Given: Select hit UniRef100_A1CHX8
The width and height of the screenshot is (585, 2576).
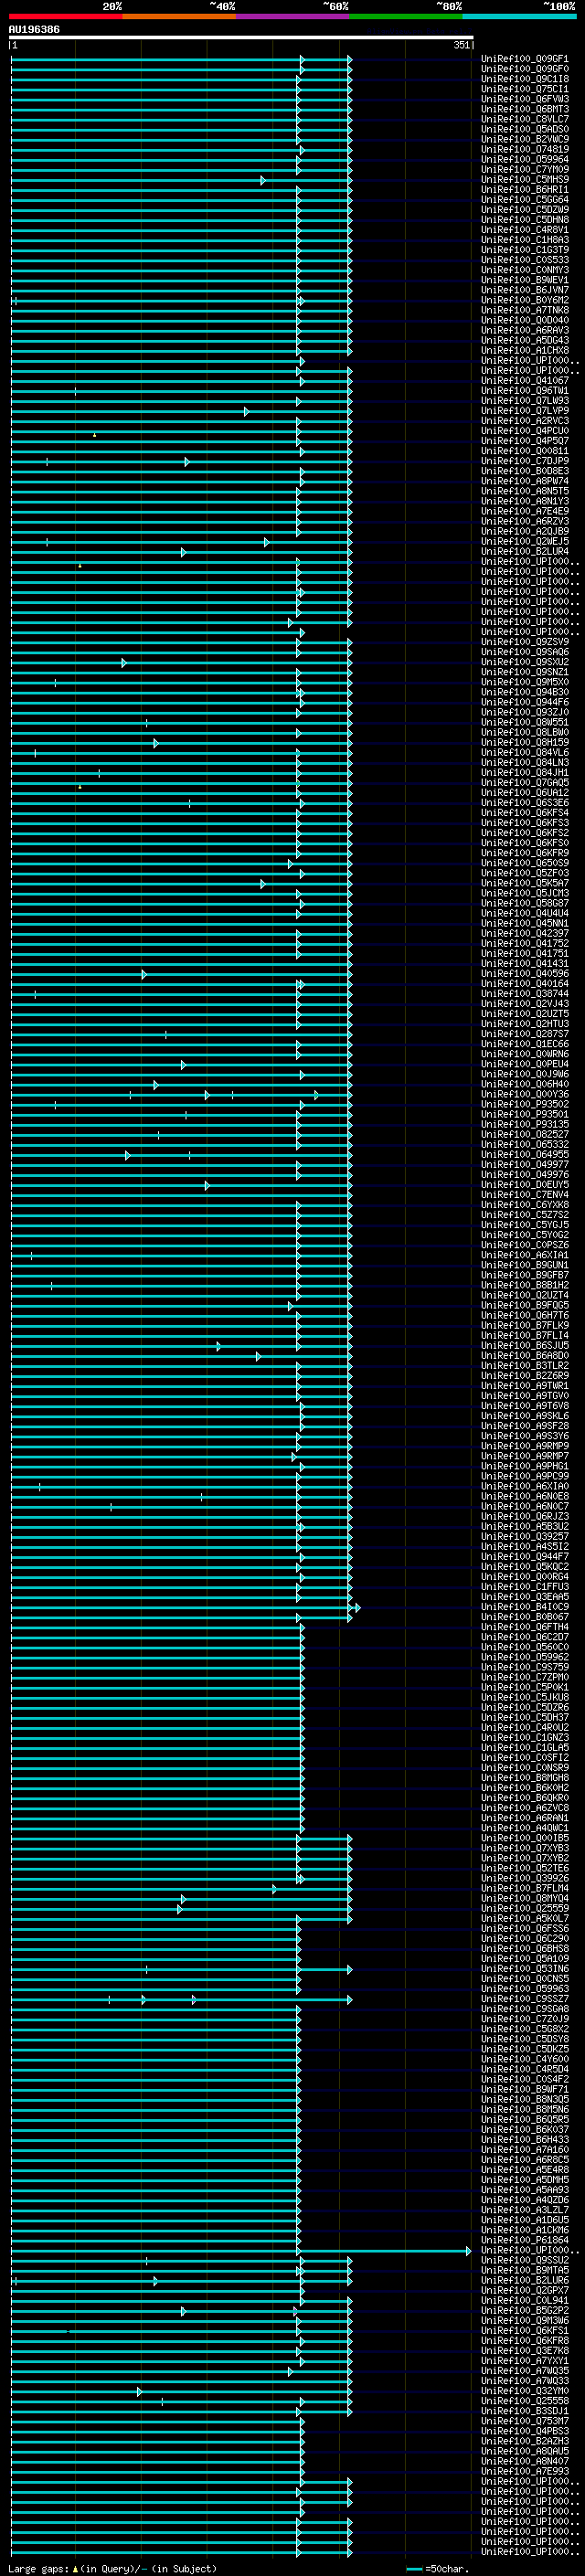Looking at the screenshot, I should 525,350.
